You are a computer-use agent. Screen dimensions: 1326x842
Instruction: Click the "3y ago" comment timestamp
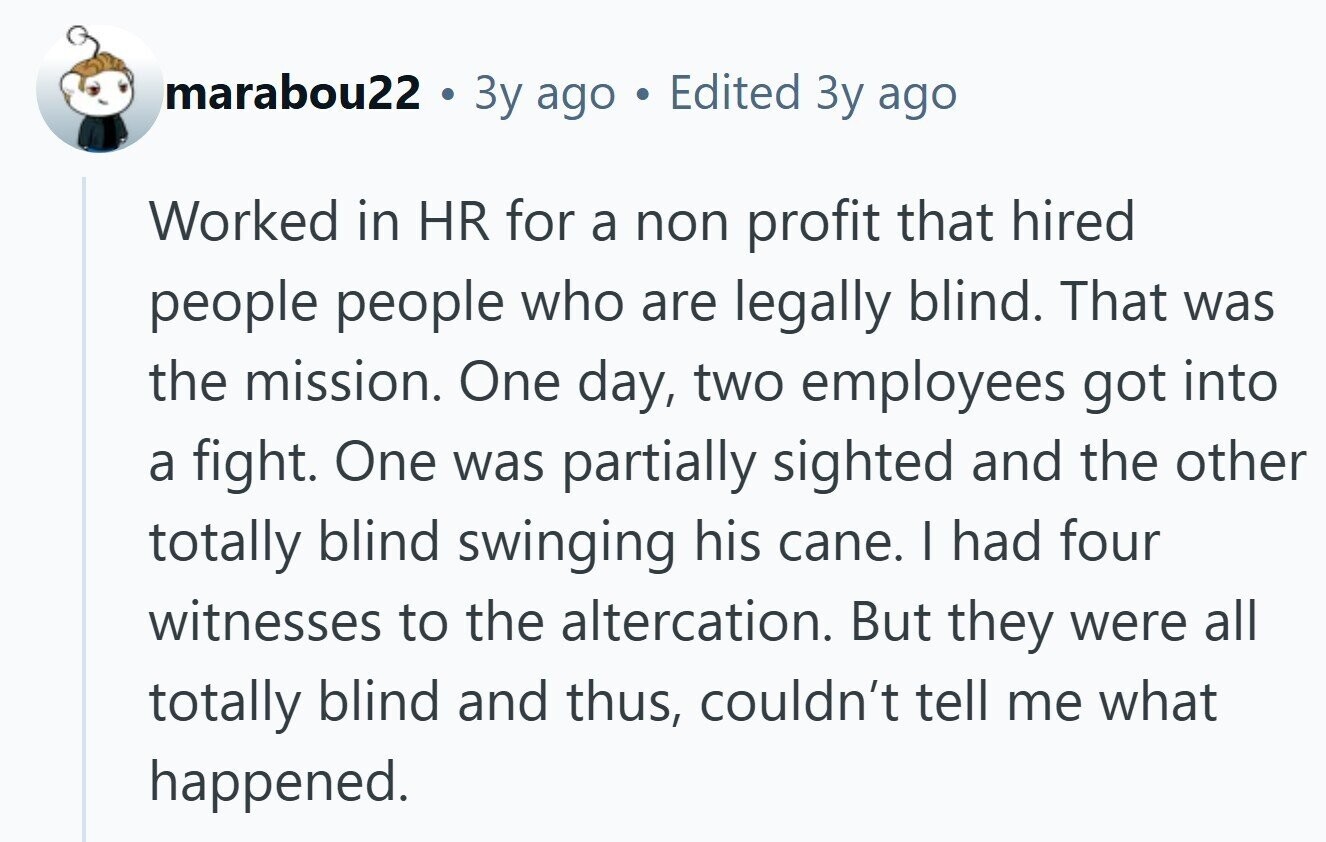(544, 93)
